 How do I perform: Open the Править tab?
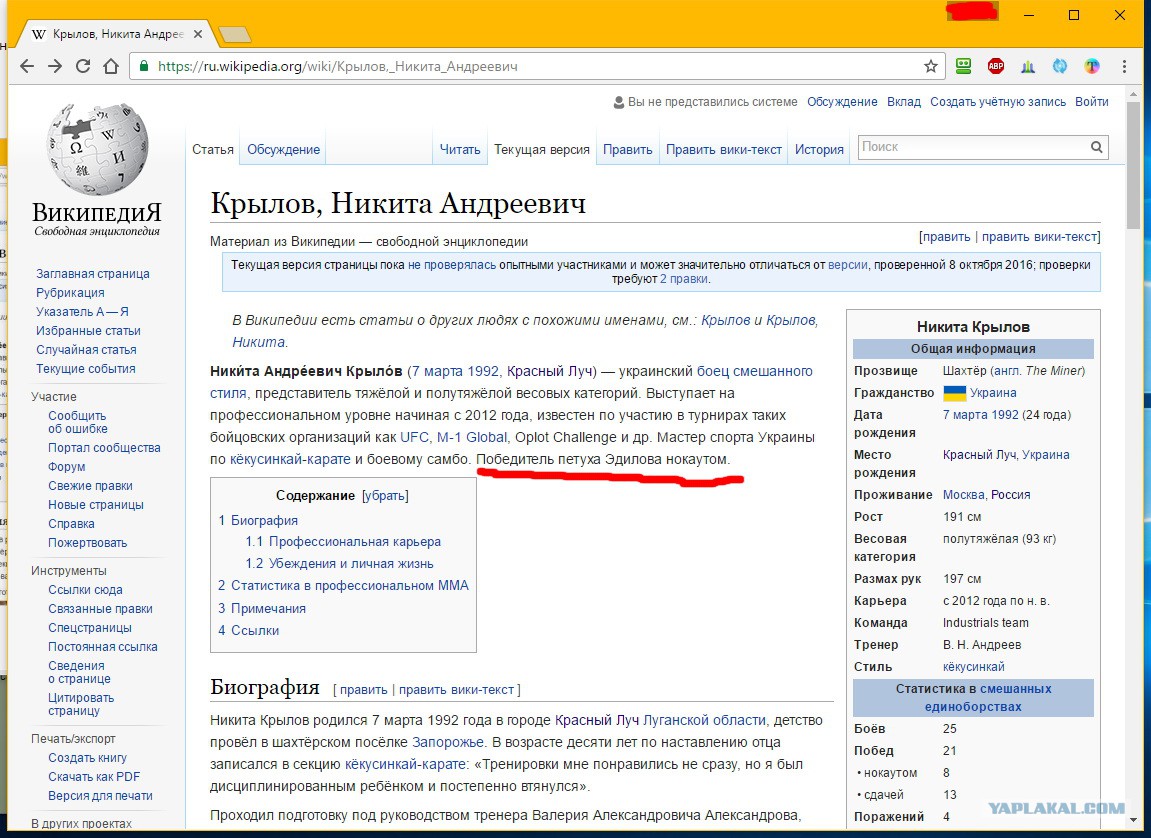[628, 150]
